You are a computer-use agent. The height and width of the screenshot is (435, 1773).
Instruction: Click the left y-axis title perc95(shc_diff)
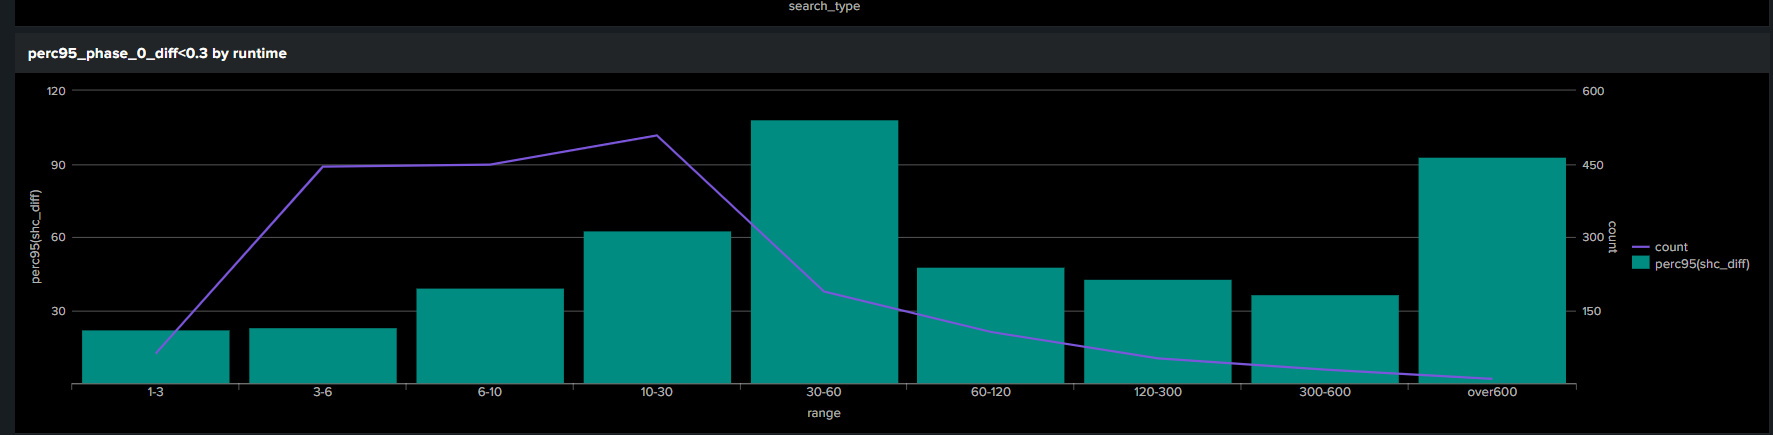click(36, 237)
